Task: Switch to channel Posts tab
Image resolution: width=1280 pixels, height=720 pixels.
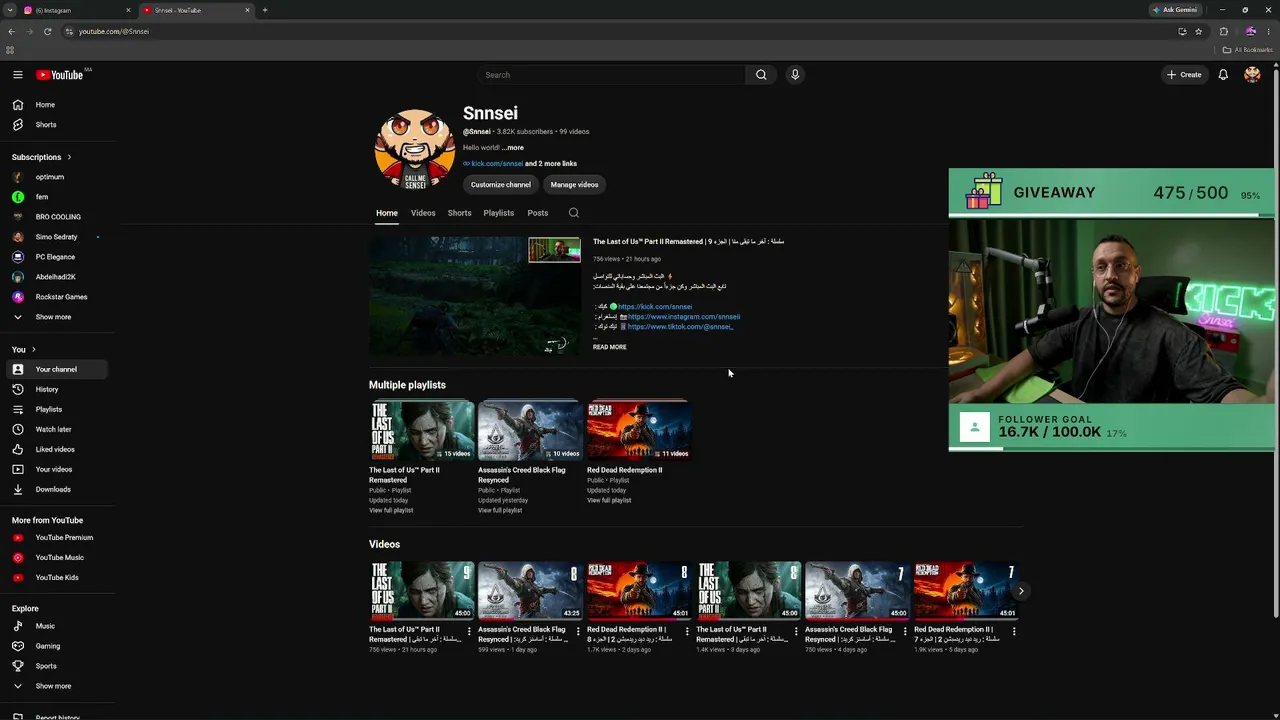Action: coord(538,213)
